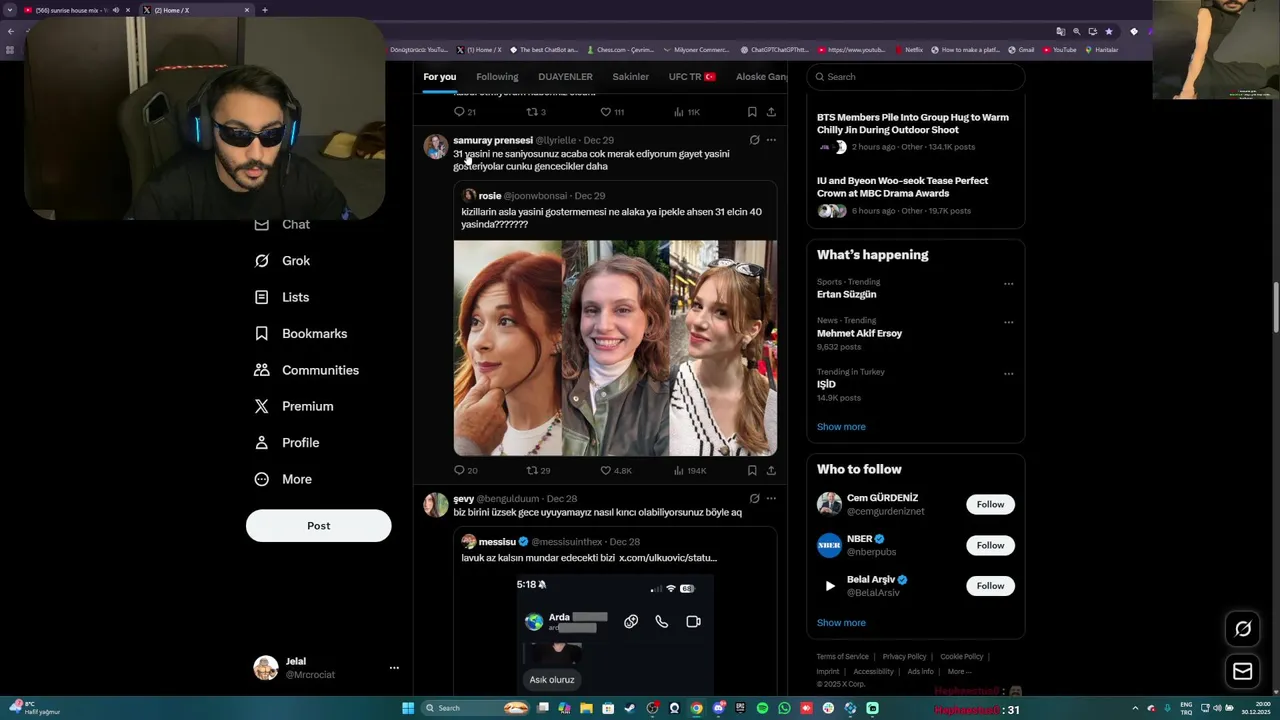Screen dimensions: 1280x720
Task: Click Grok explain icon on samuray prensesi's post
Action: (754, 140)
